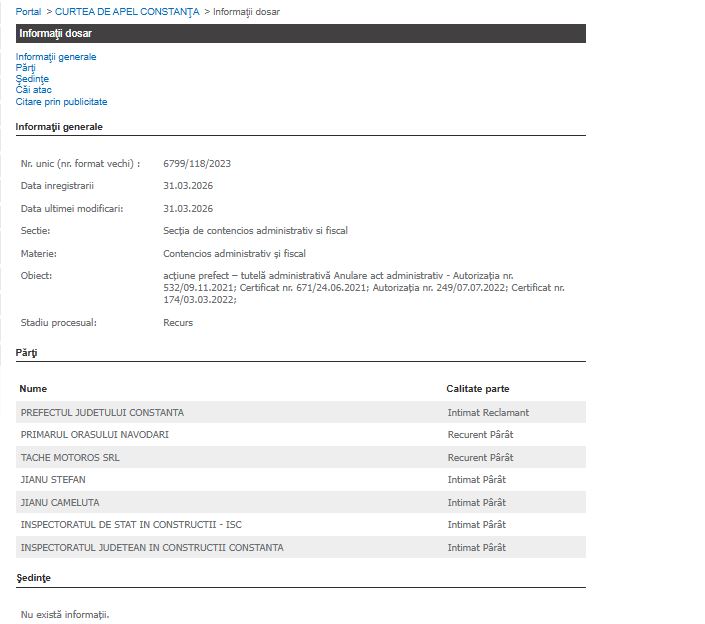This screenshot has height=624, width=705.
Task: Click INSPECTORATUL DE STAT IN CONSTRUCTII - ISC
Action: 131,525
